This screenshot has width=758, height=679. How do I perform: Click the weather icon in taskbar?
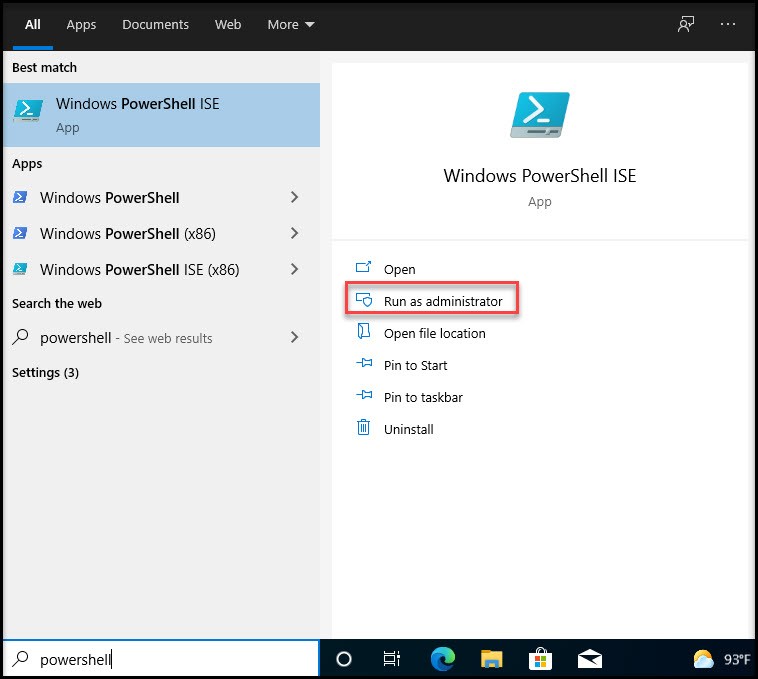click(703, 659)
